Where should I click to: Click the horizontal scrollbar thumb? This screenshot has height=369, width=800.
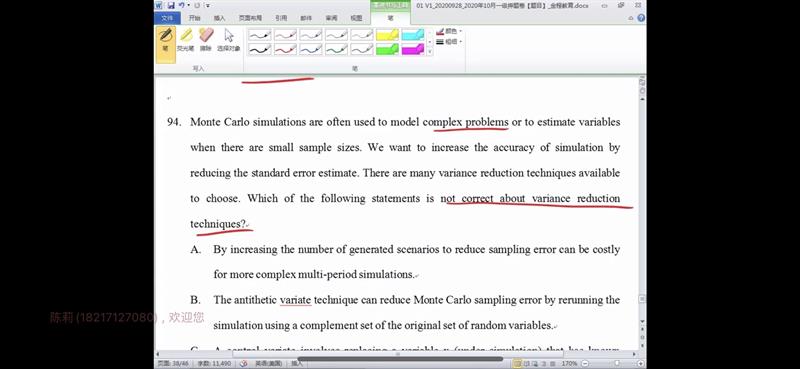tap(398, 353)
